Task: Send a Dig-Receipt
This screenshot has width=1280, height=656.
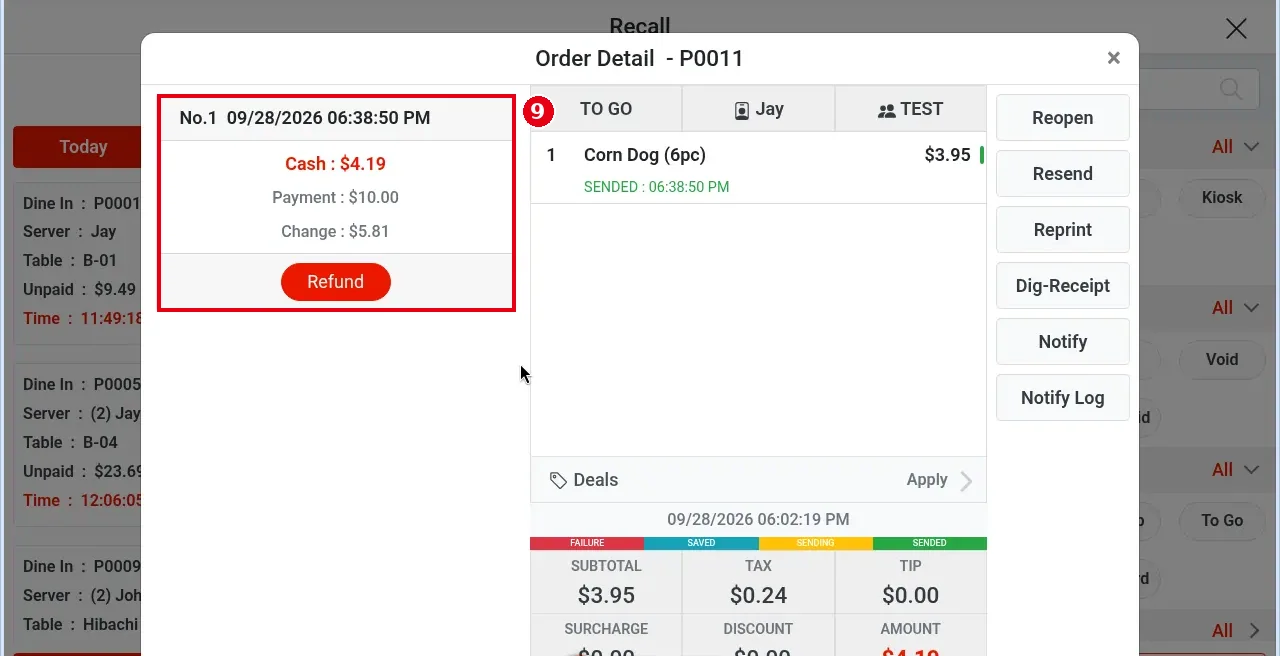Action: coord(1062,286)
